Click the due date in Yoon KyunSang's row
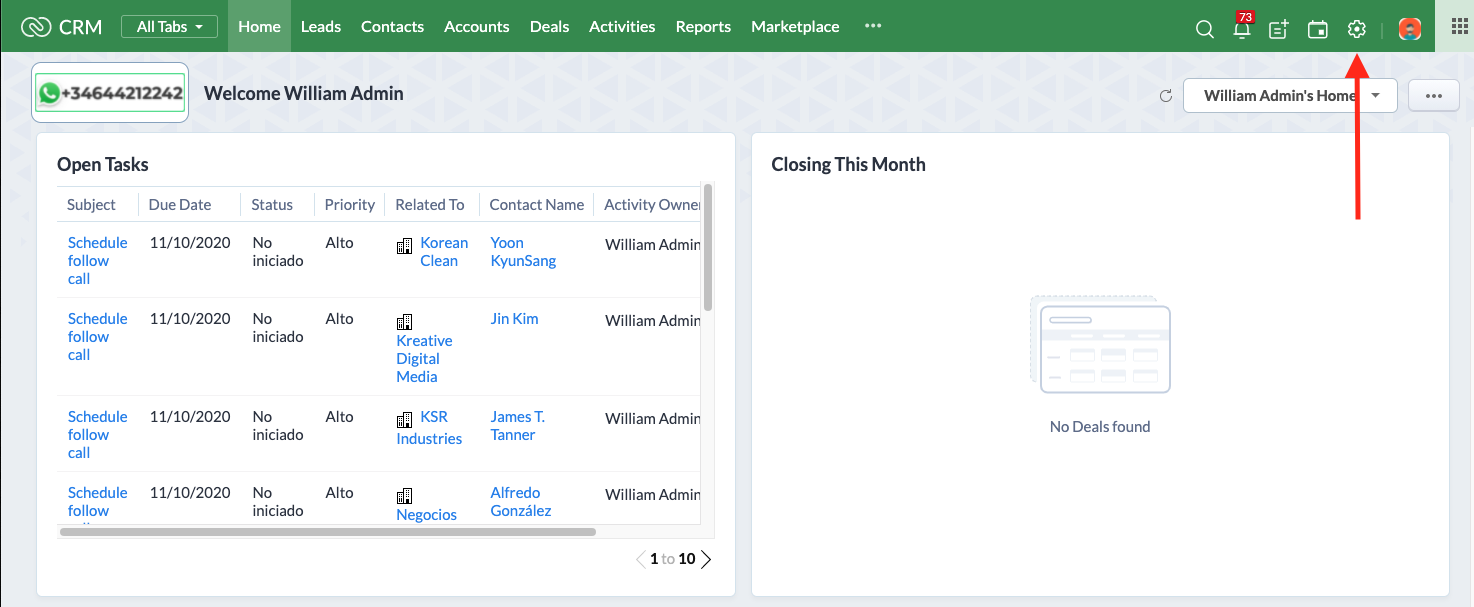 [190, 243]
